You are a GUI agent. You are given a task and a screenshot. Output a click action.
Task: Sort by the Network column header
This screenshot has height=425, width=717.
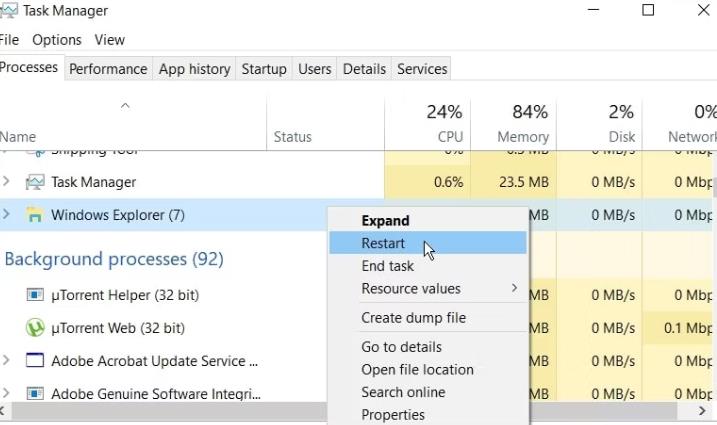click(x=680, y=124)
